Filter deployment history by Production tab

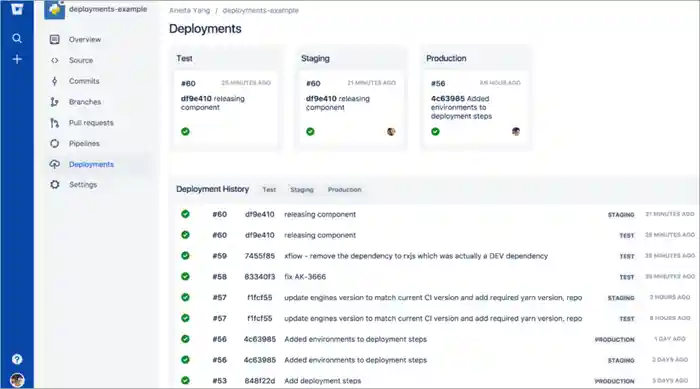coord(344,190)
